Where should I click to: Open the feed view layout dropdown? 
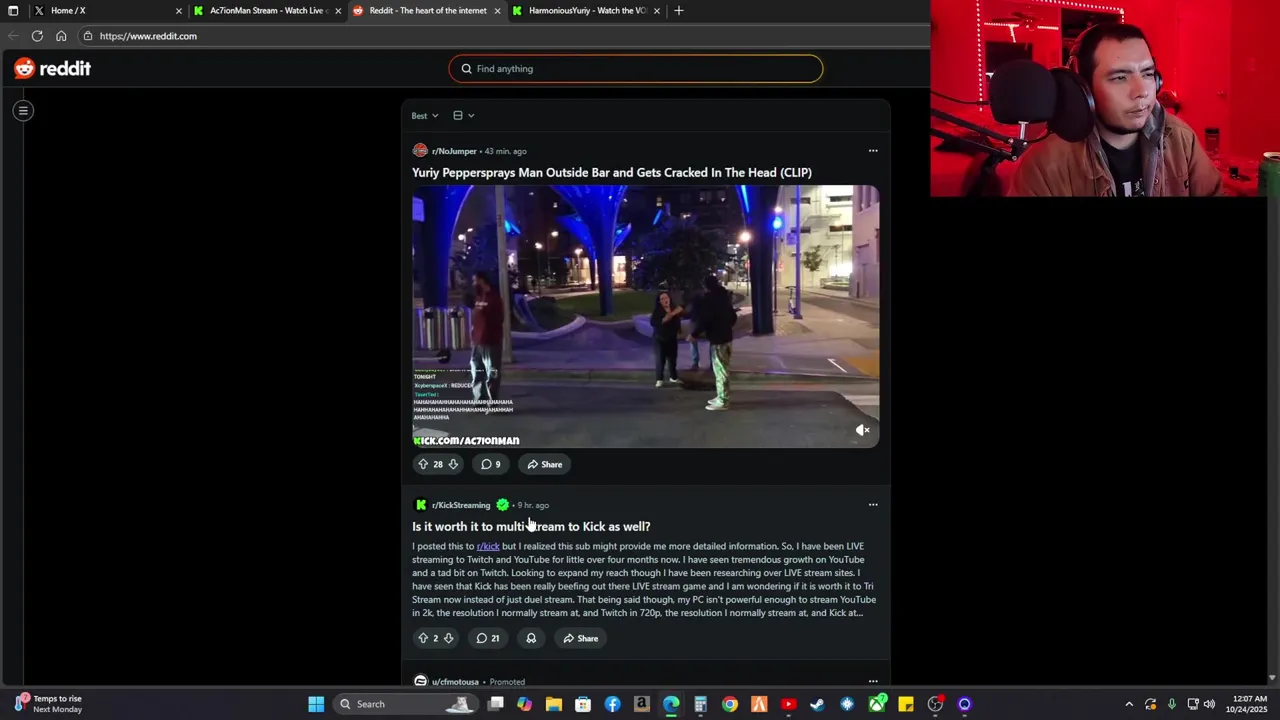coord(463,116)
